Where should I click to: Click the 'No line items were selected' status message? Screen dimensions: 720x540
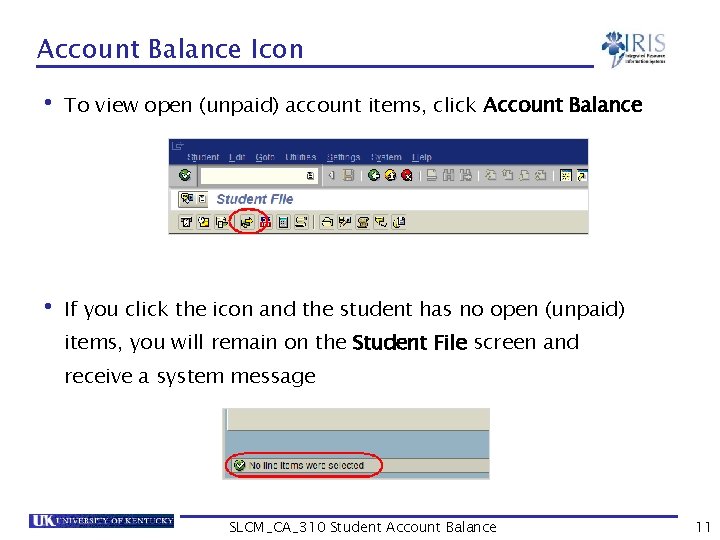click(306, 466)
